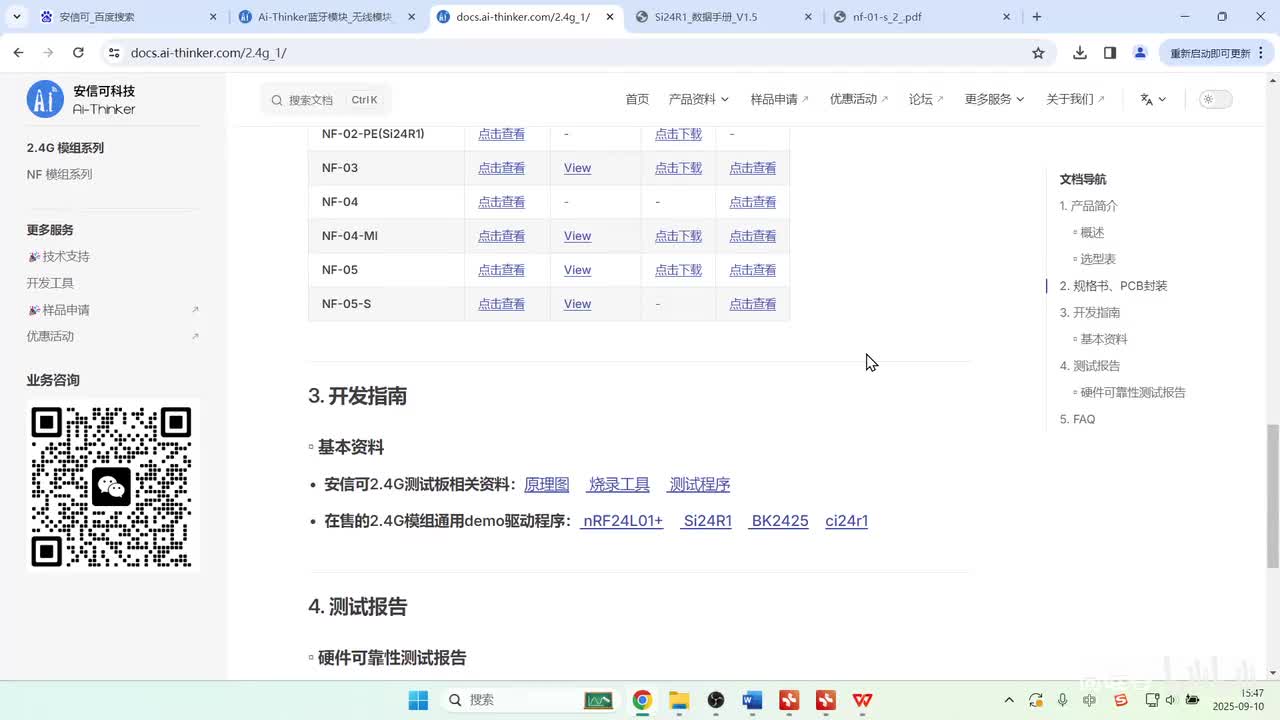Expand the 产品资料 navigation dropdown

(698, 99)
